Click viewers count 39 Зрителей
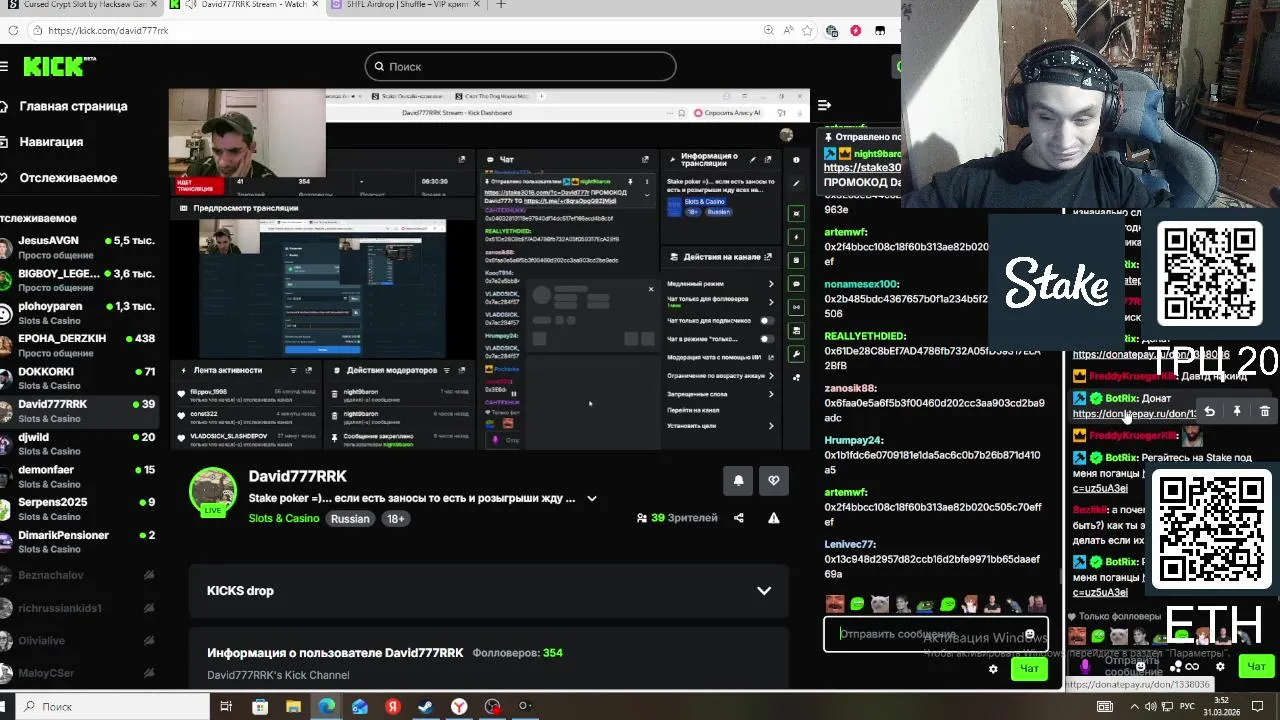The image size is (1280, 720). 677,518
